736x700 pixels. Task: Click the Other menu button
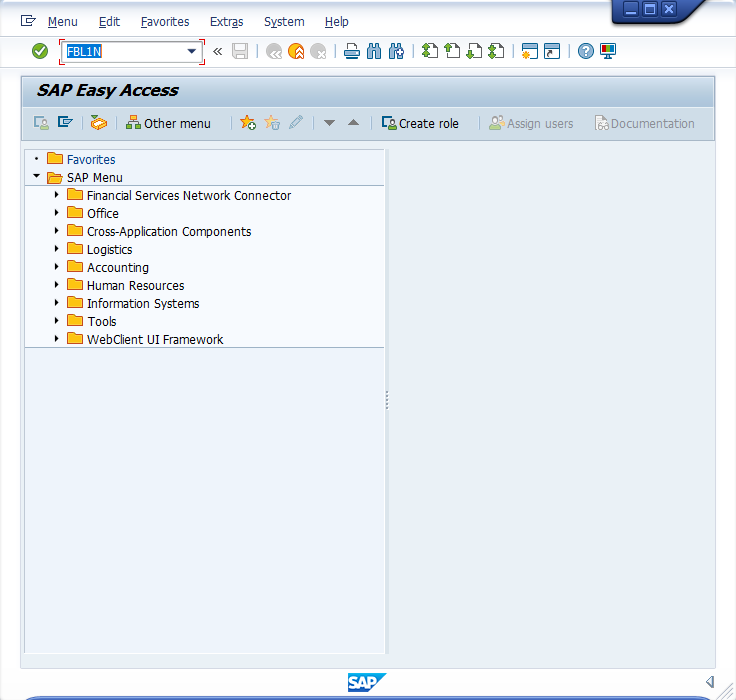pos(168,123)
